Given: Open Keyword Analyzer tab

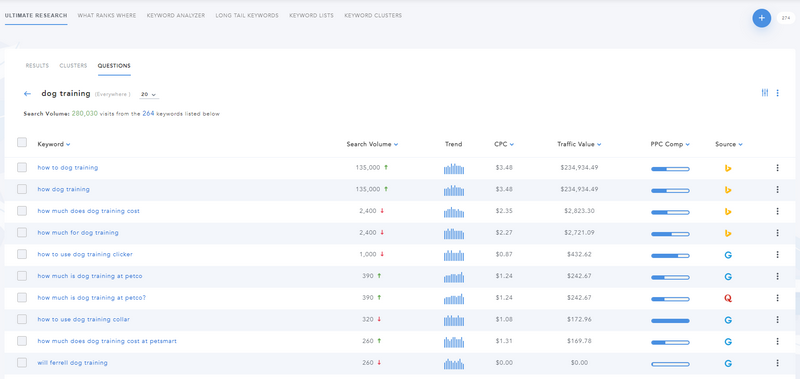Looking at the screenshot, I should (x=176, y=16).
